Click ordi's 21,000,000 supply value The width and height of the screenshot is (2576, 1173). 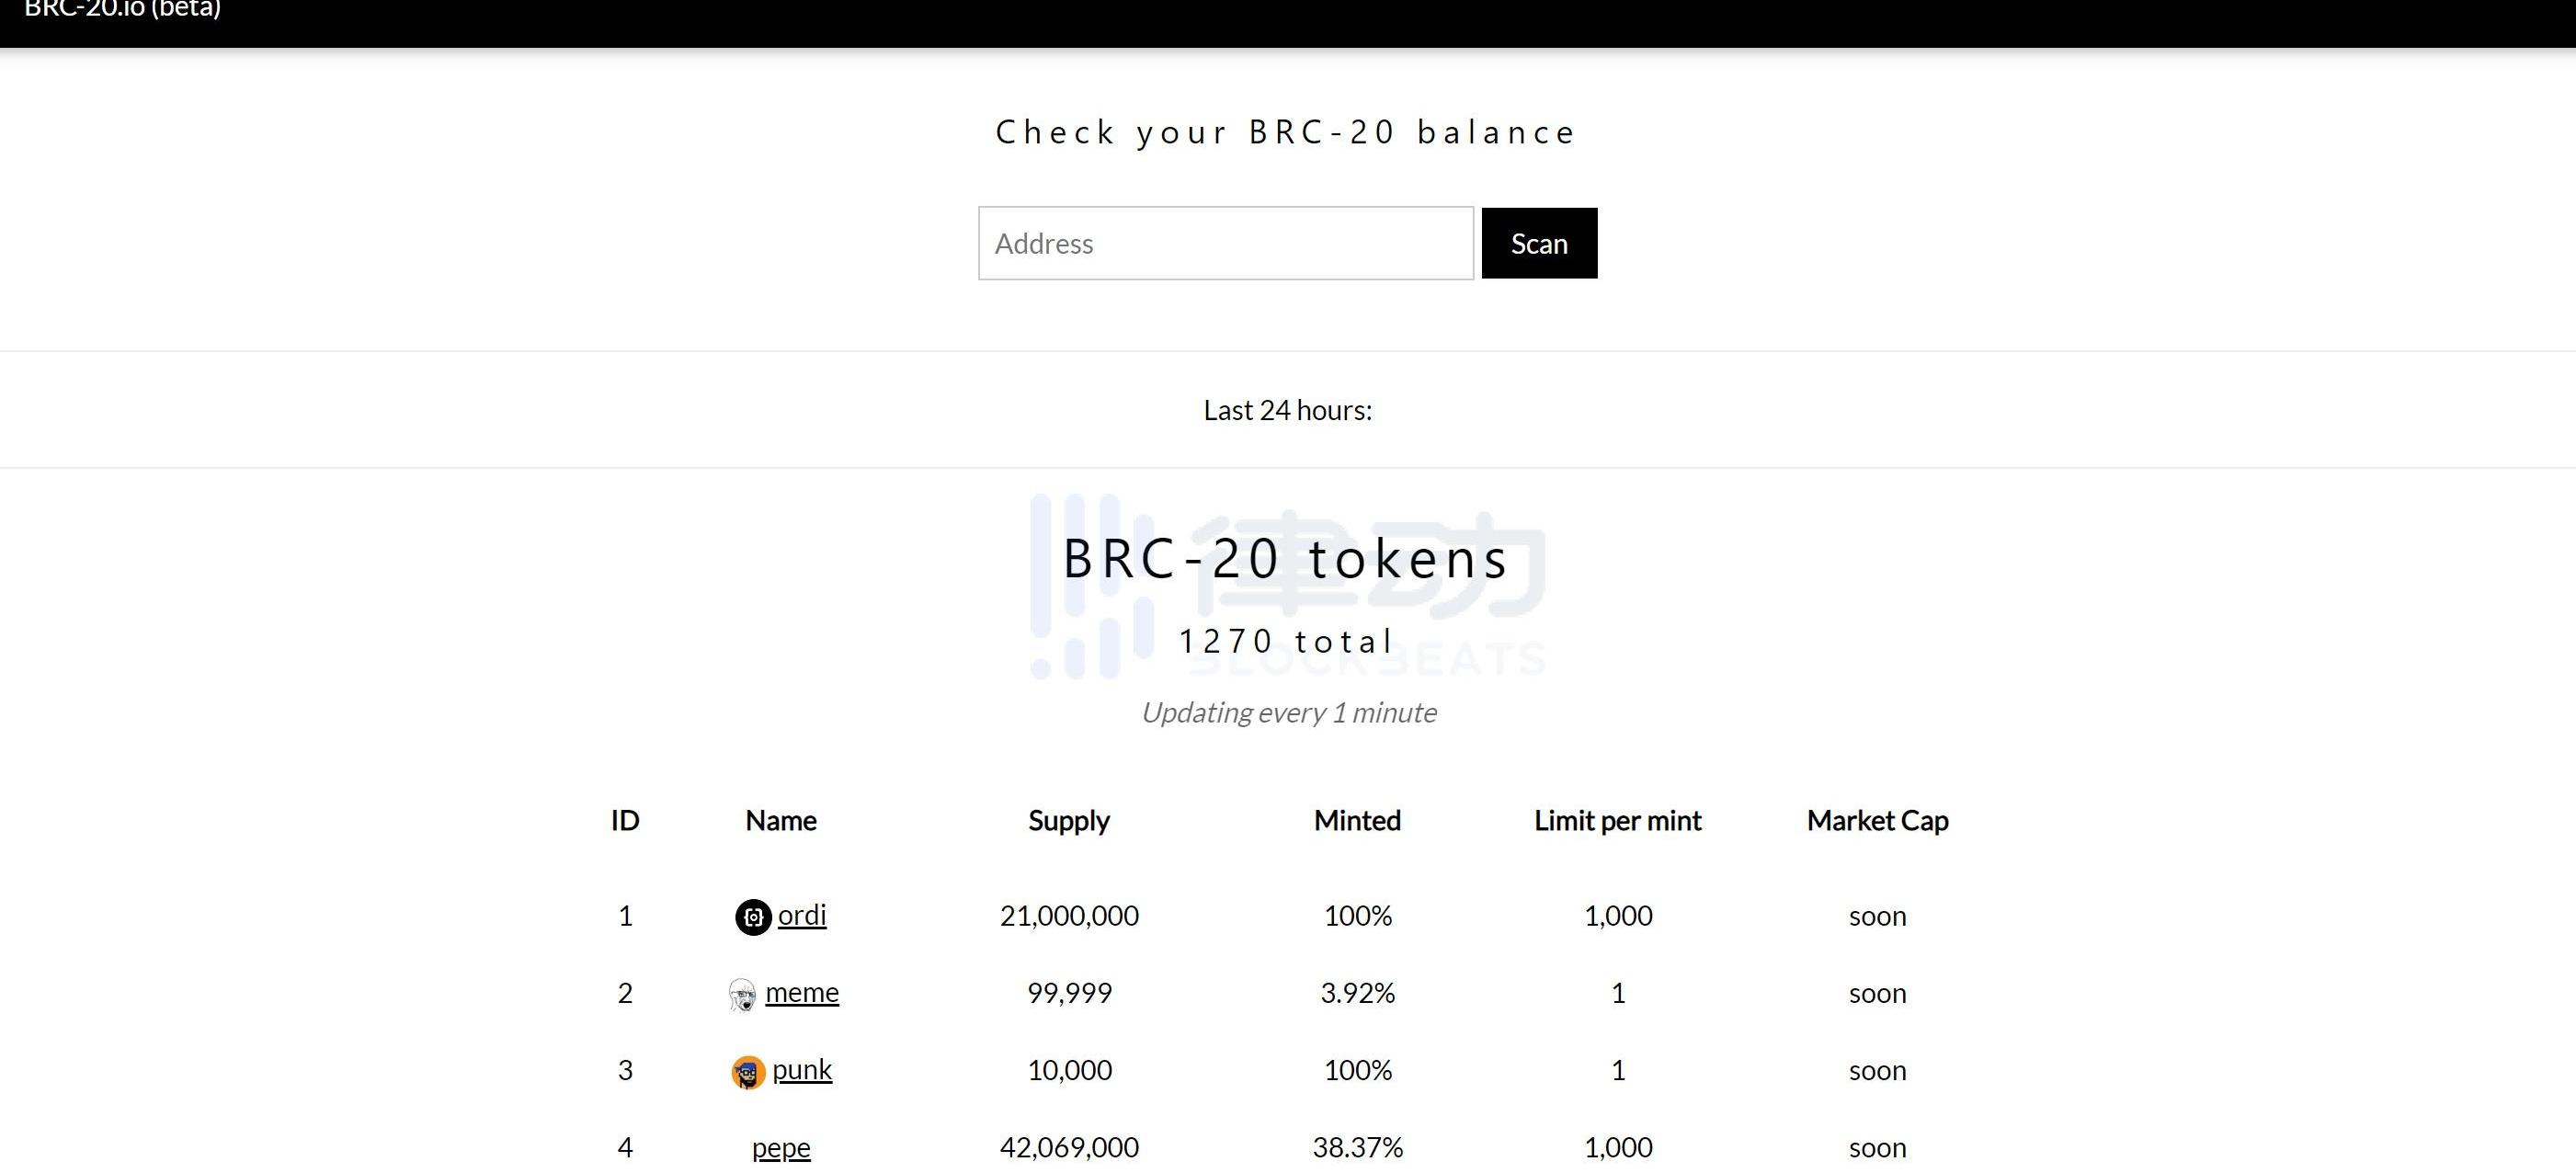tap(1069, 916)
